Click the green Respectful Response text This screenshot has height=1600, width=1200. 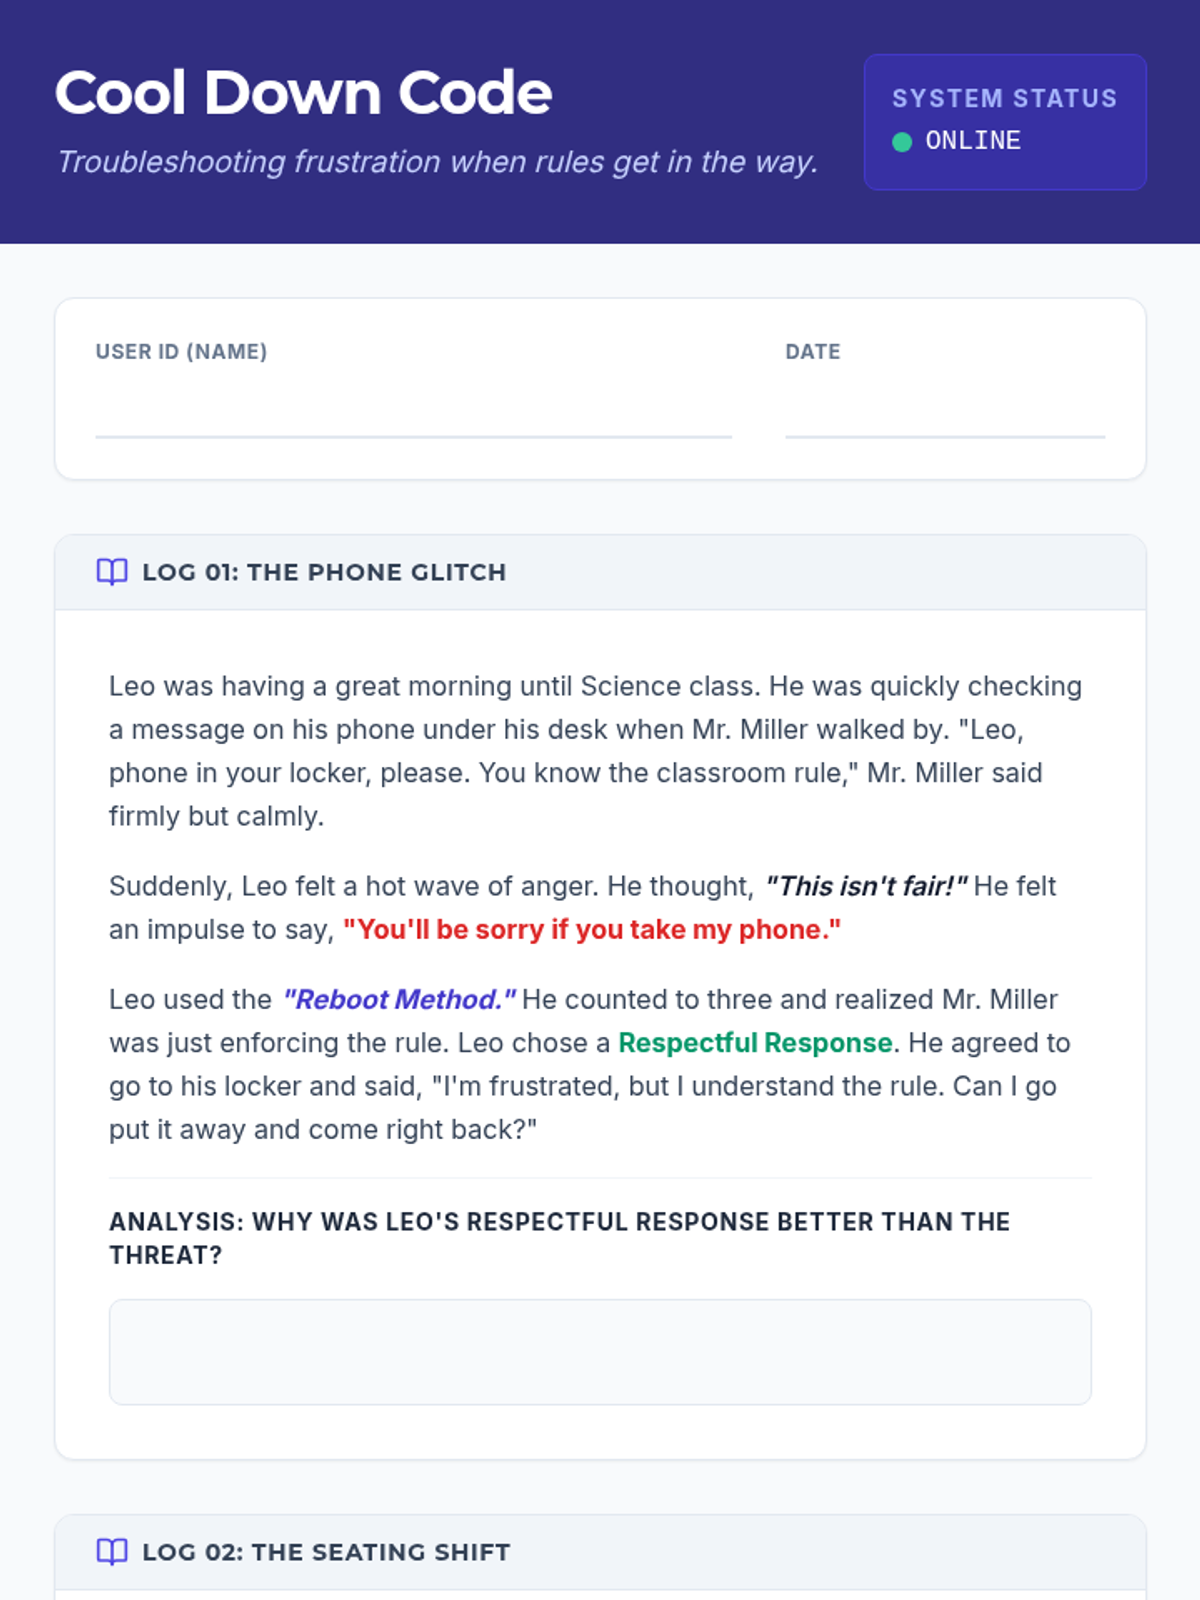pos(755,1043)
